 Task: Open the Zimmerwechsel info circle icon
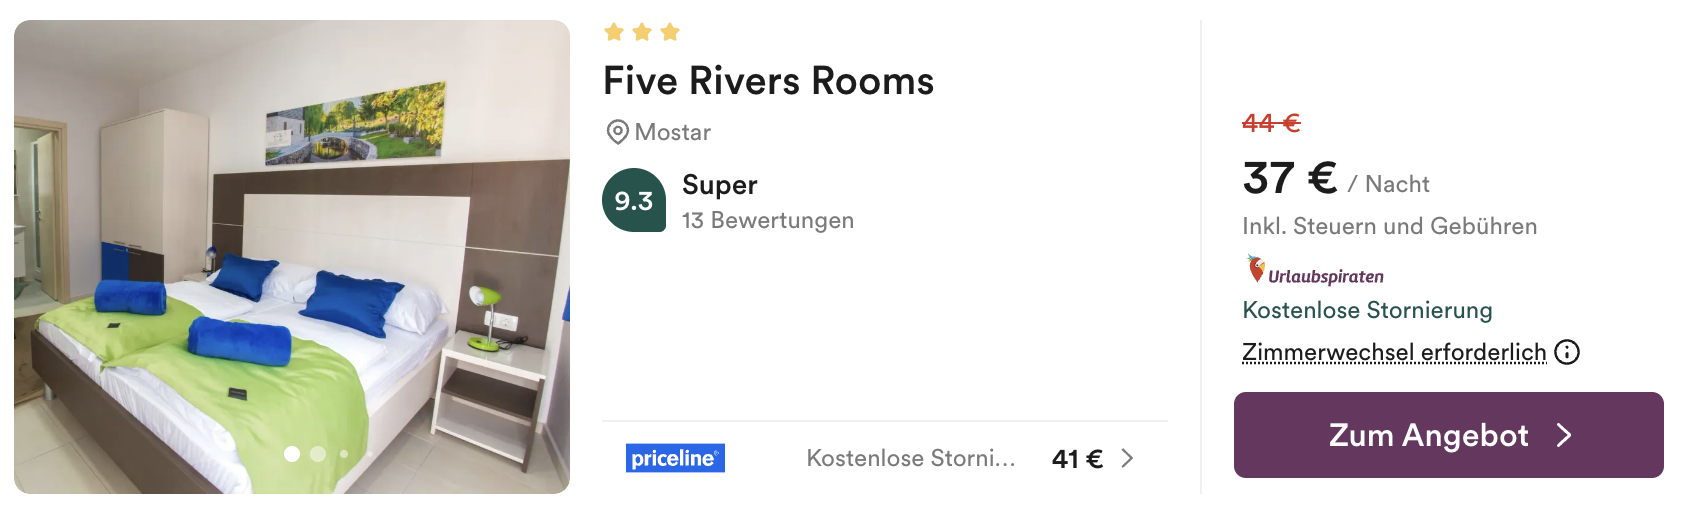coord(1567,352)
